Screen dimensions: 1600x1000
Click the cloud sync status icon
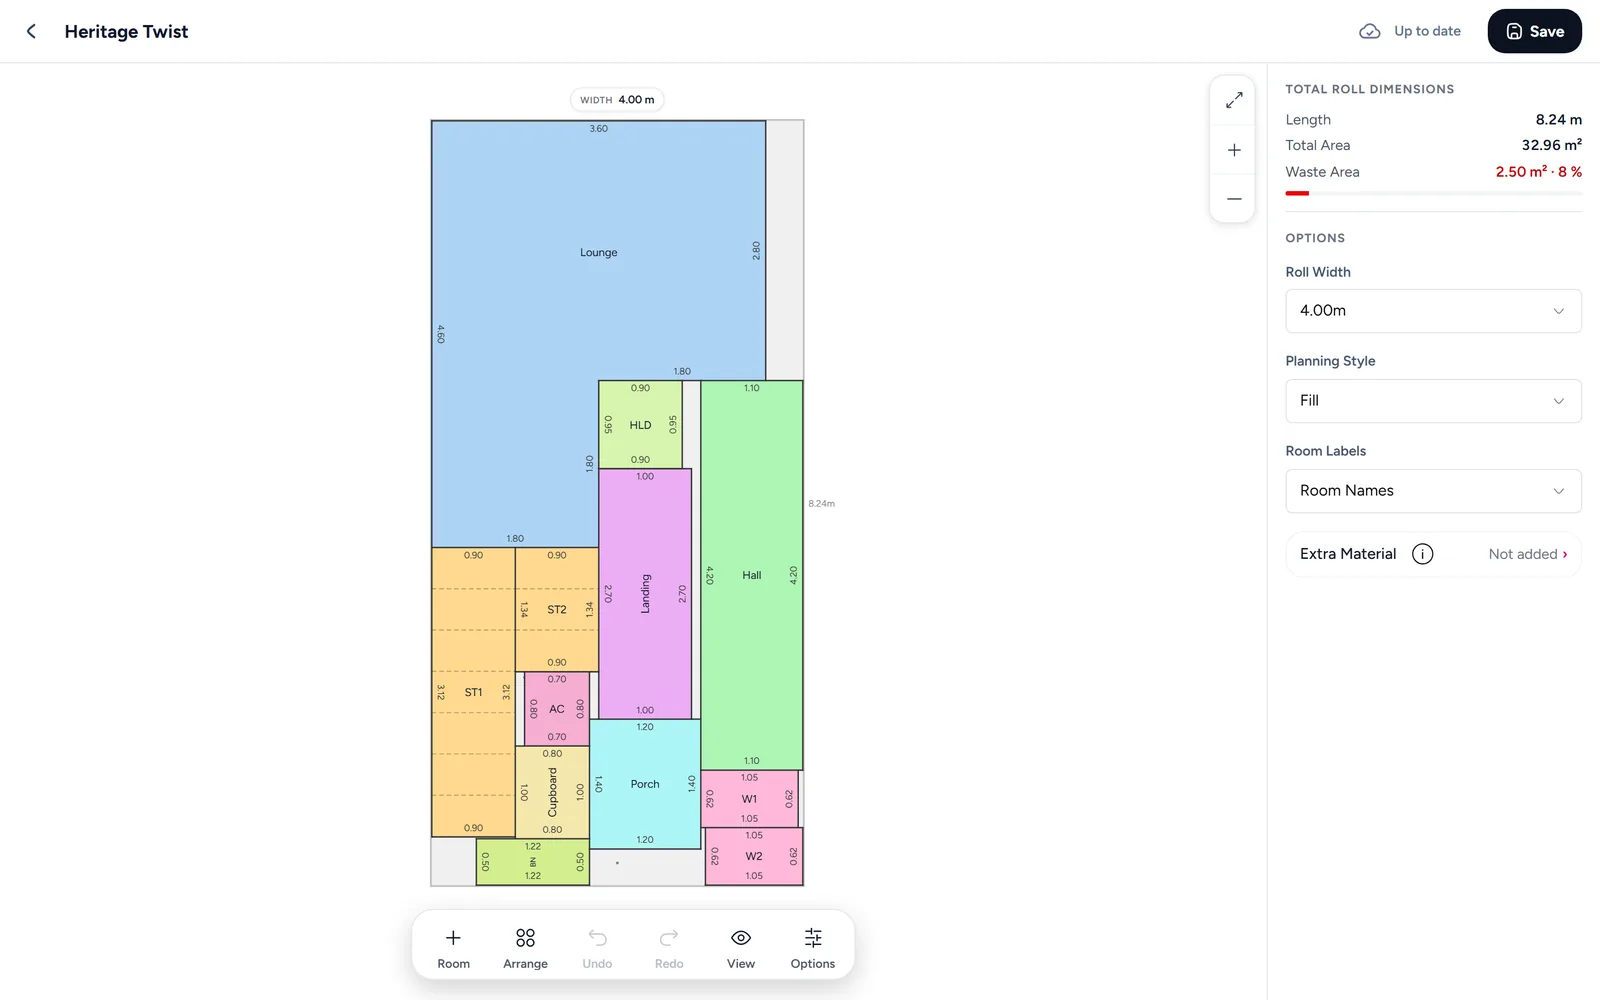1369,32
